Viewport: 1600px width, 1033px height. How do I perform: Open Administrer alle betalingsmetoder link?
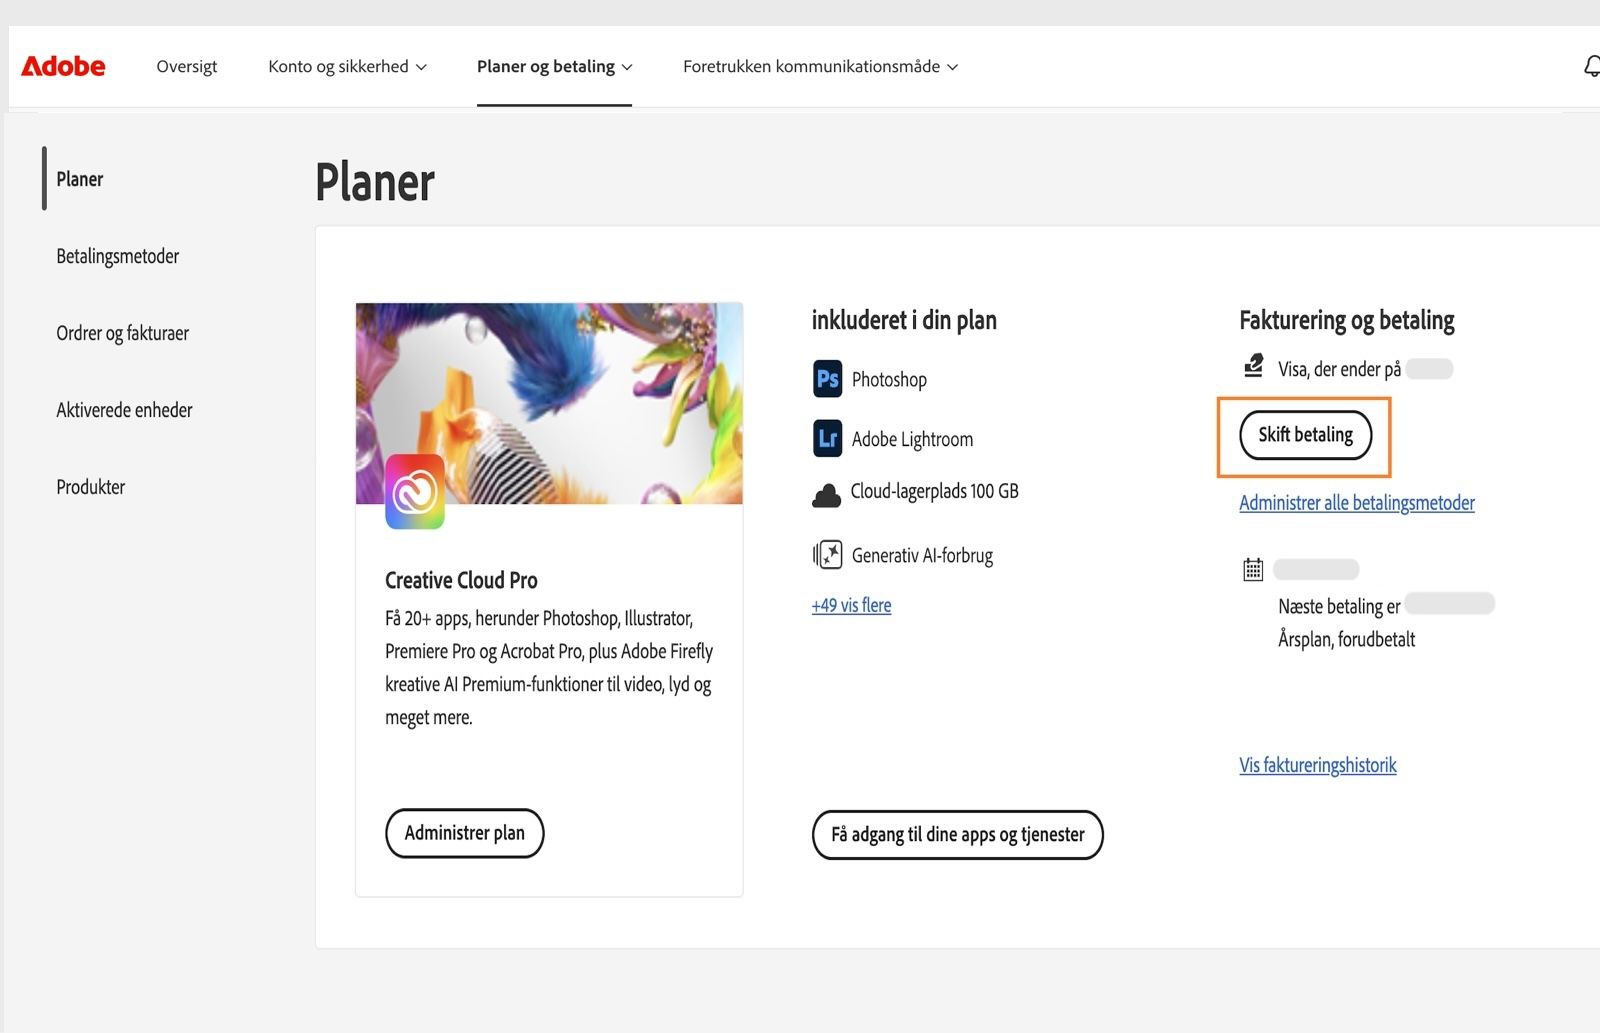pyautogui.click(x=1356, y=503)
